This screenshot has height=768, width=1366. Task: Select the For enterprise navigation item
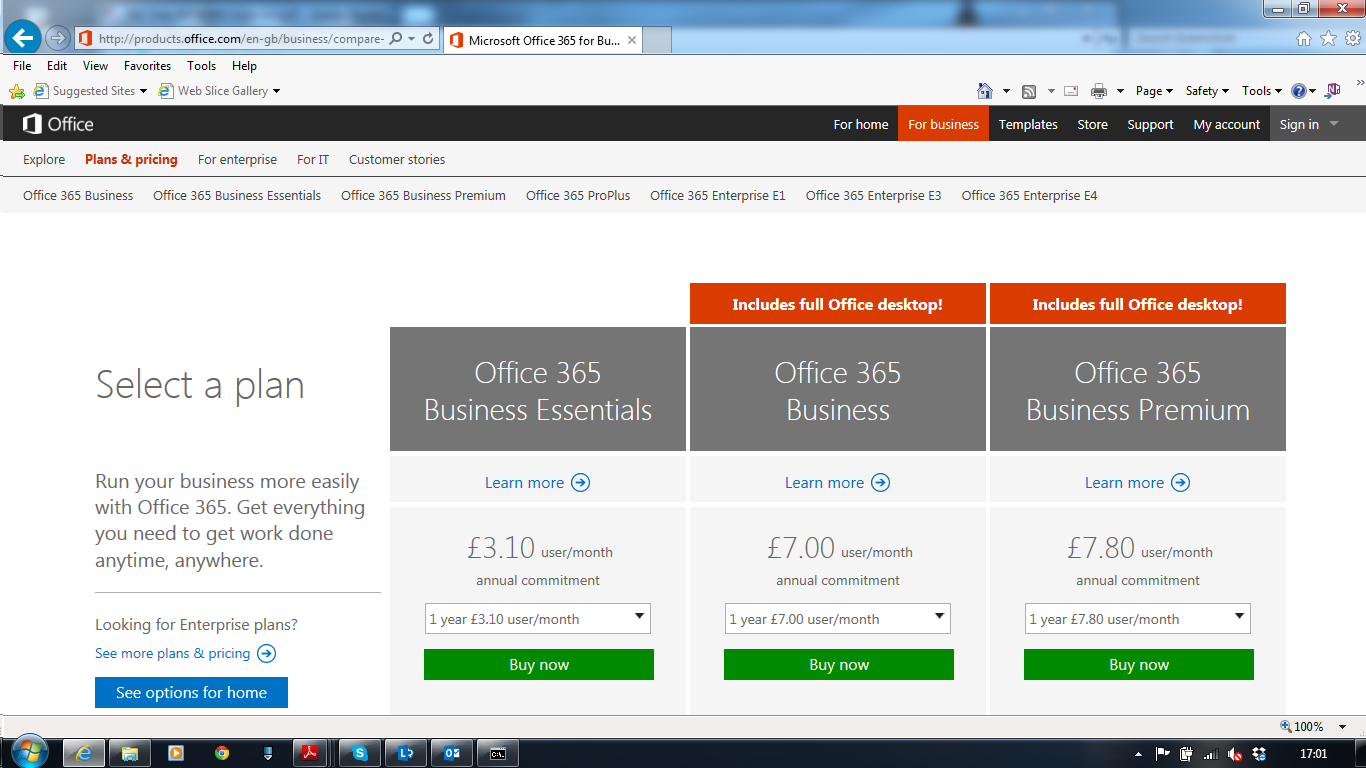pyautogui.click(x=237, y=159)
